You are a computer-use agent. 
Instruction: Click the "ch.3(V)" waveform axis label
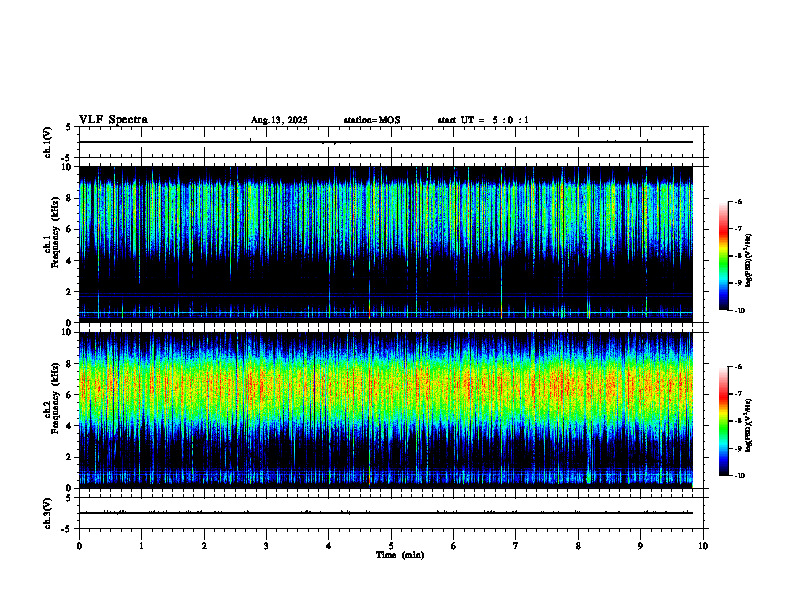(48, 513)
